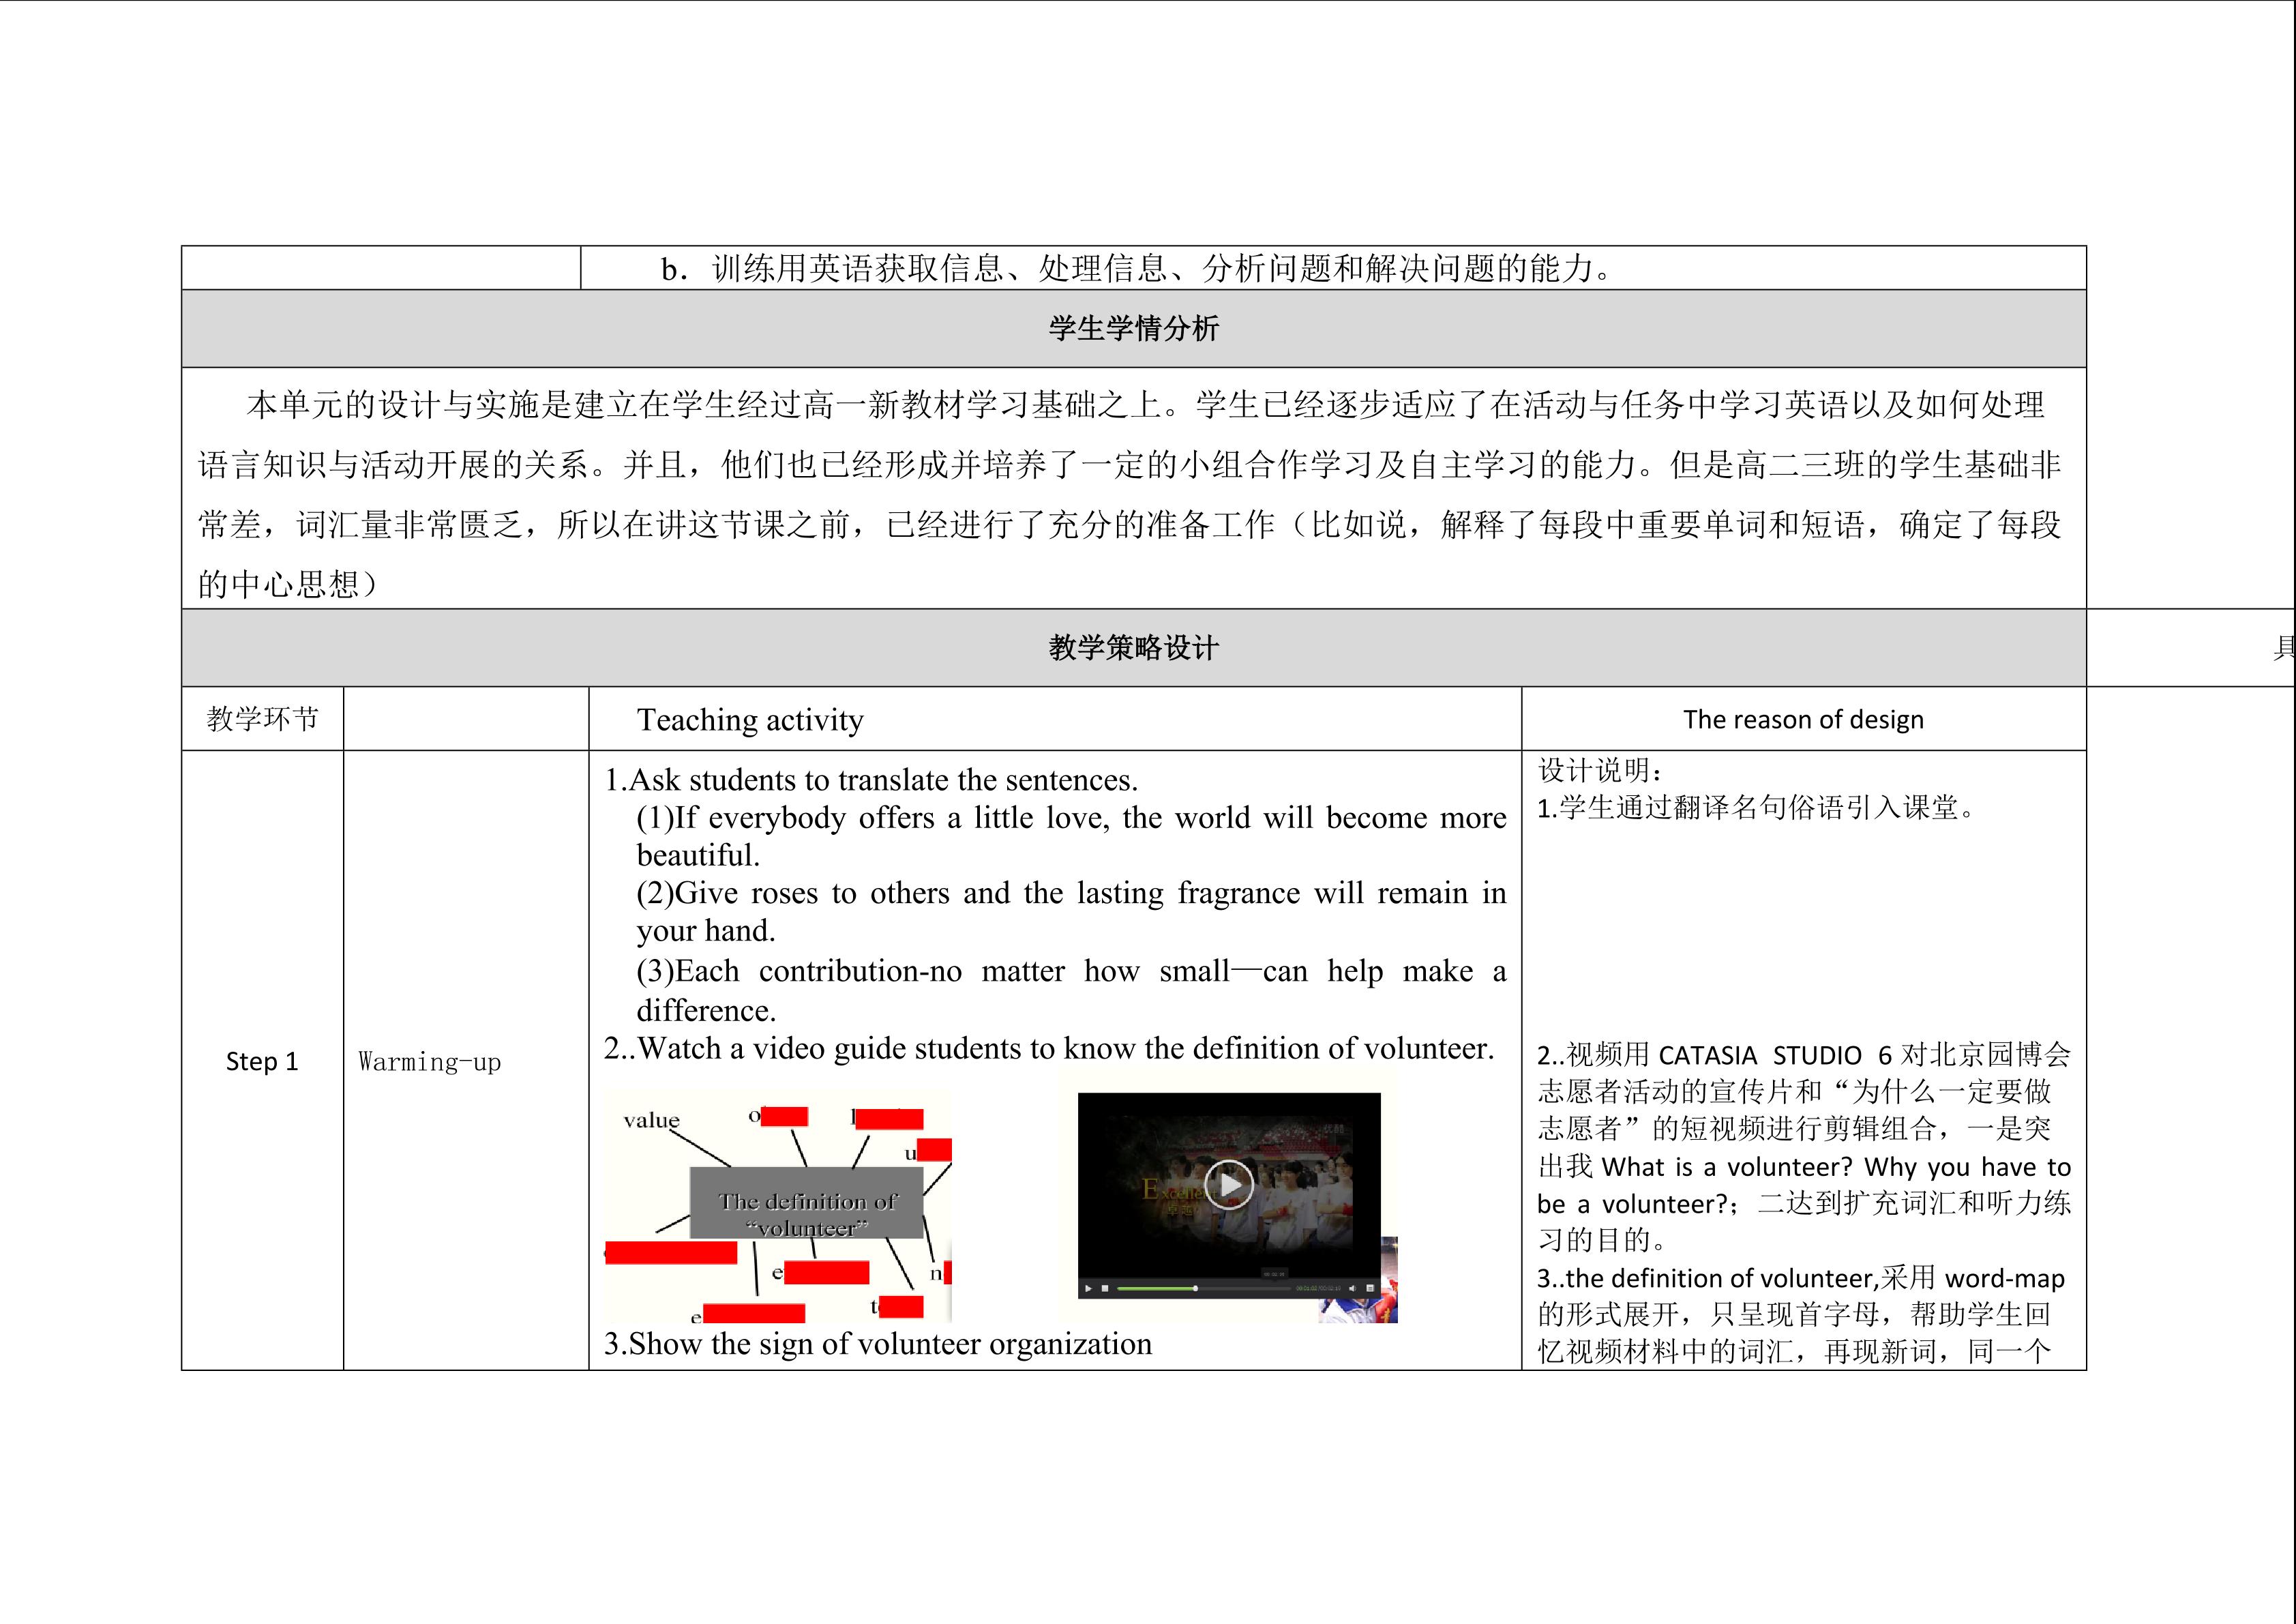
Task: Click the "Step 1" table cell
Action: pos(262,1061)
